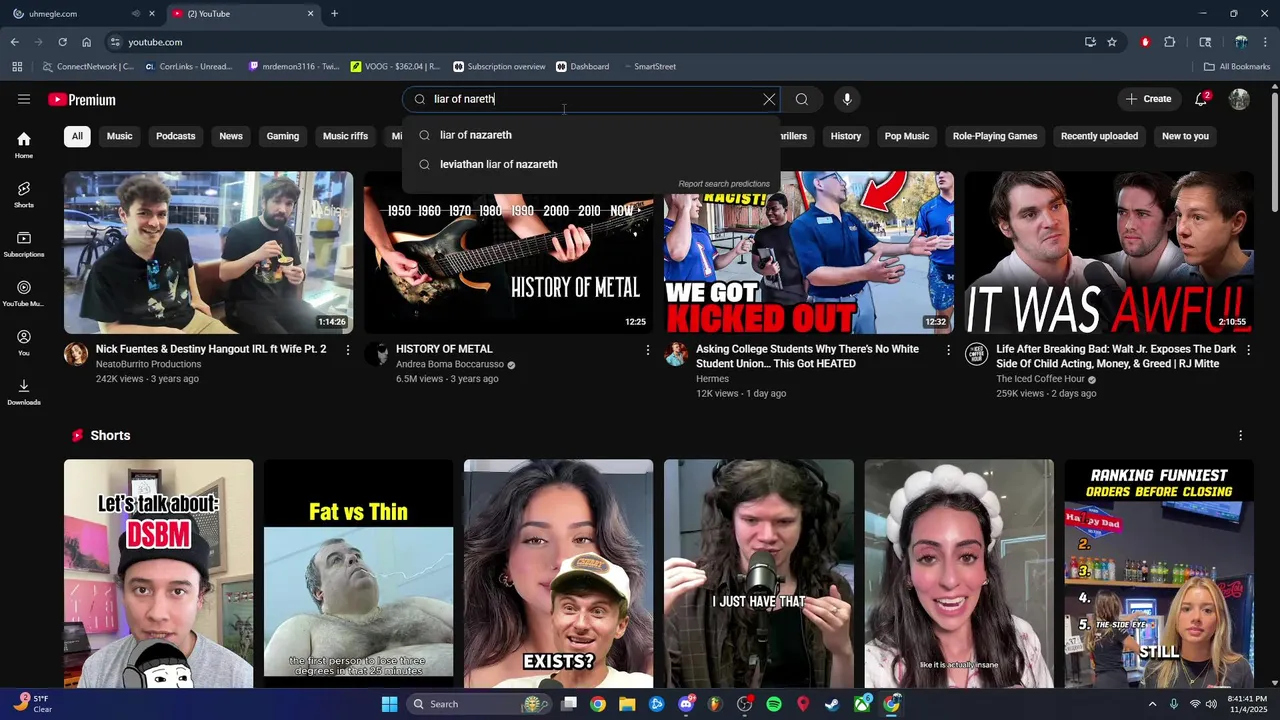Screen dimensions: 1280x720
Task: Open the You page in sidebar
Action: 24,343
